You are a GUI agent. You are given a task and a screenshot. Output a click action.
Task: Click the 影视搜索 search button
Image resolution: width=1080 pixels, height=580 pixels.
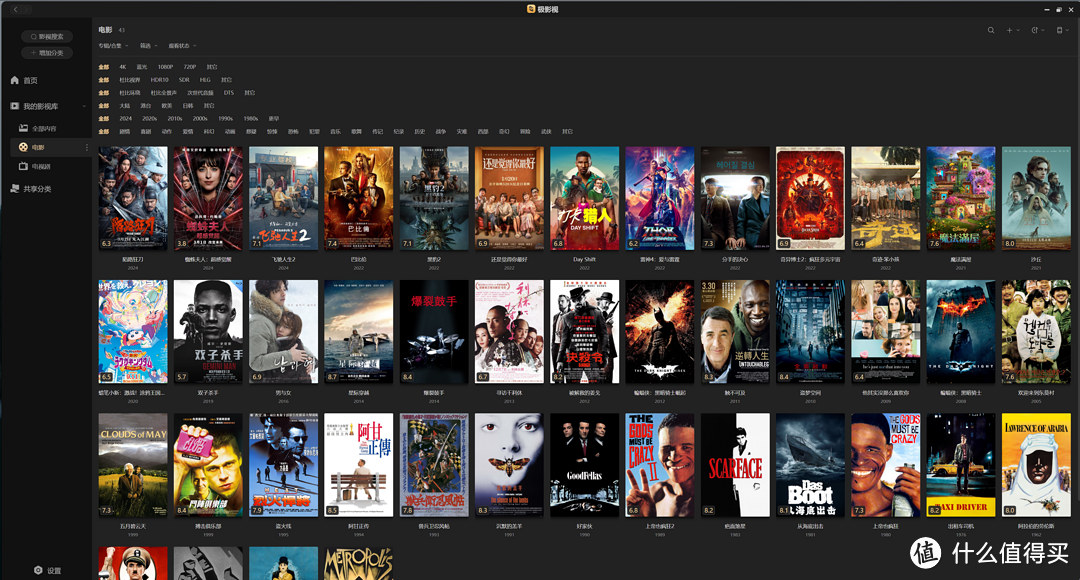point(47,37)
